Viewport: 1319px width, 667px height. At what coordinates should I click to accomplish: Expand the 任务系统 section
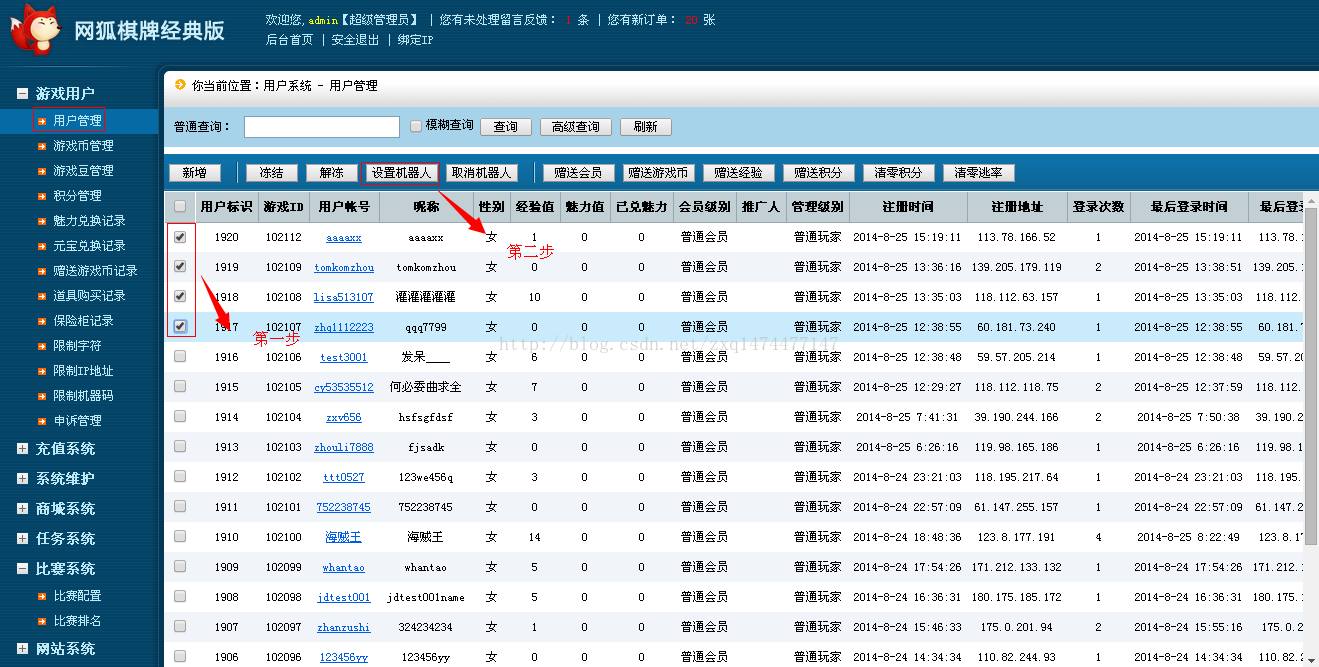(22, 539)
